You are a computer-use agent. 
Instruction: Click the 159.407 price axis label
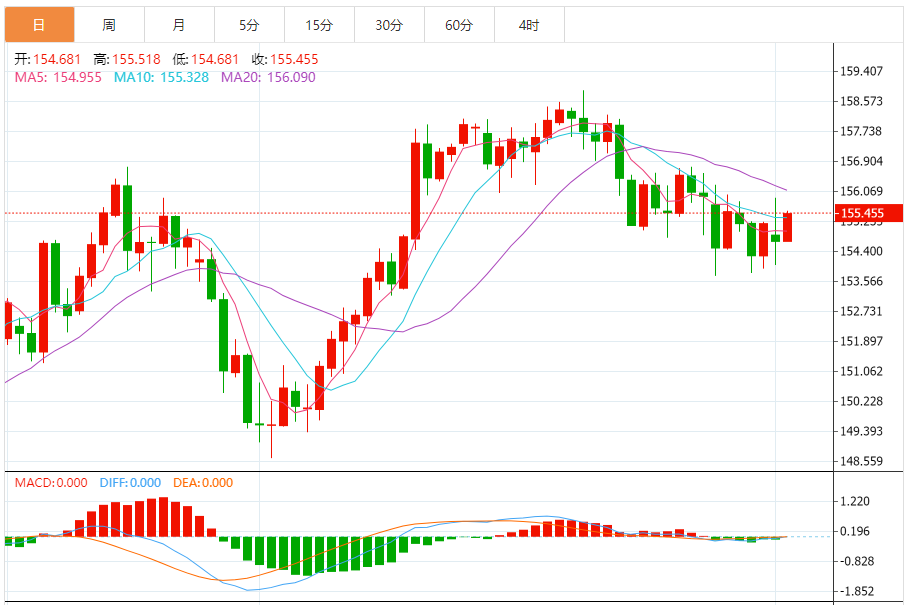click(x=861, y=72)
